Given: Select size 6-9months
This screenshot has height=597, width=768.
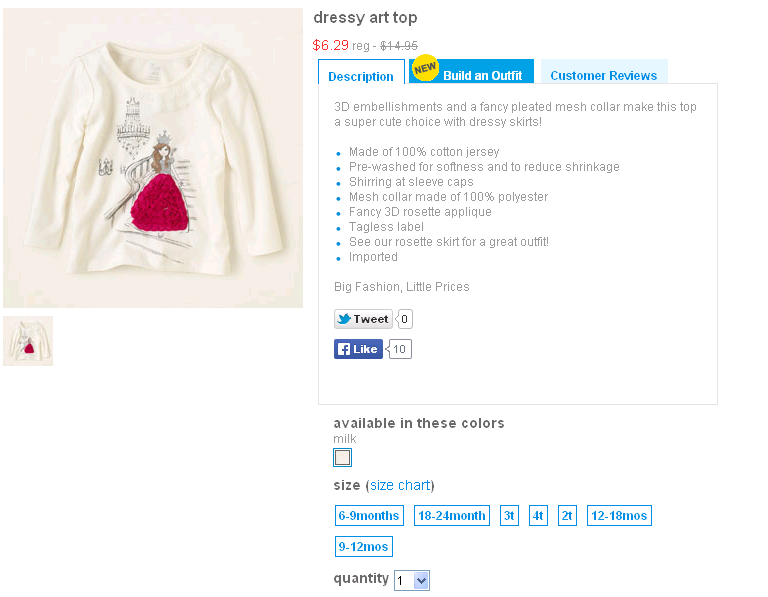Looking at the screenshot, I should (x=369, y=516).
